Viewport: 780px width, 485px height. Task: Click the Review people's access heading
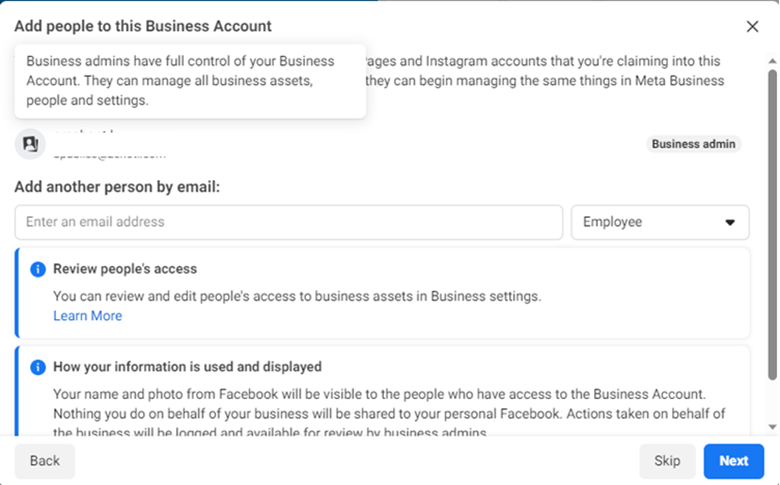[125, 269]
